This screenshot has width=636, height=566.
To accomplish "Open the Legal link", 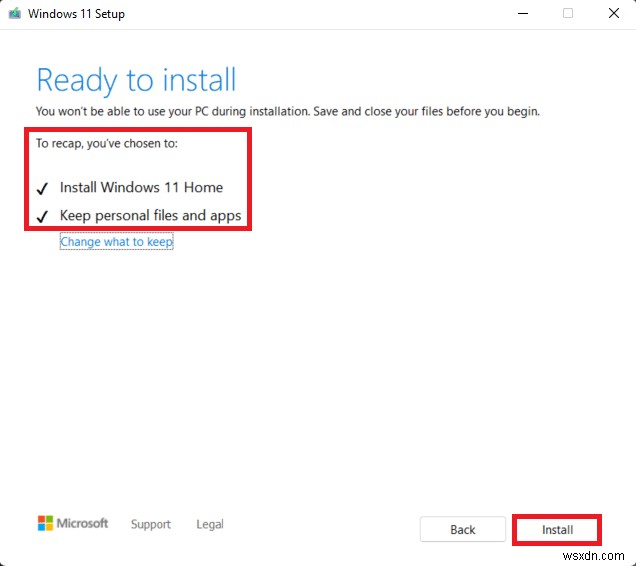I will [x=210, y=524].
